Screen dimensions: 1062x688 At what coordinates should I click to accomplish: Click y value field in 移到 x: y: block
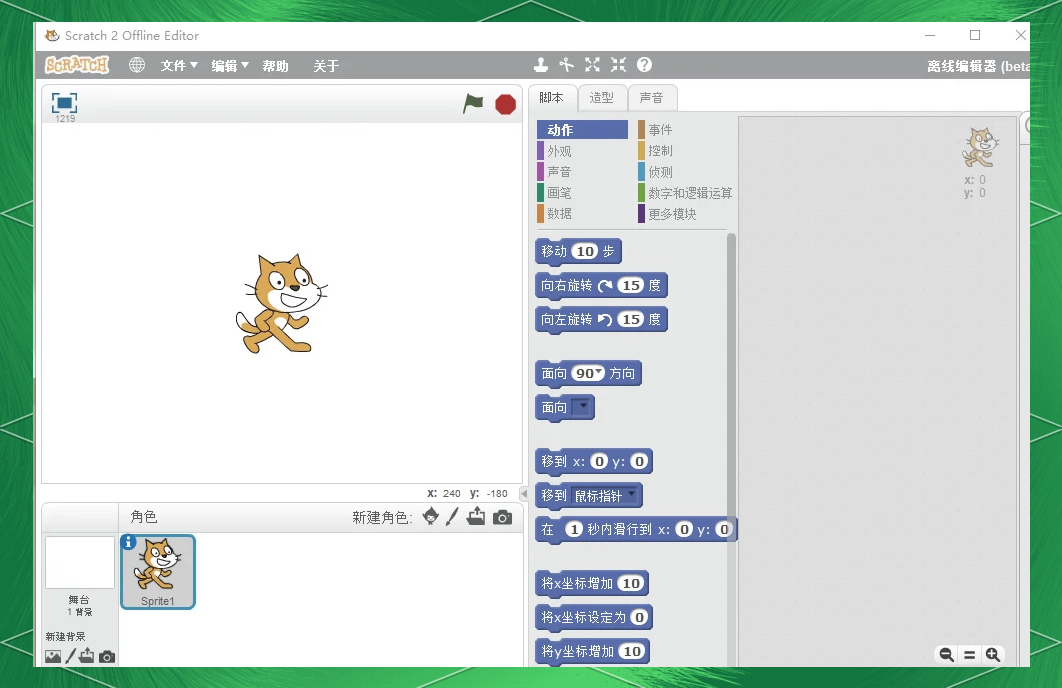639,461
